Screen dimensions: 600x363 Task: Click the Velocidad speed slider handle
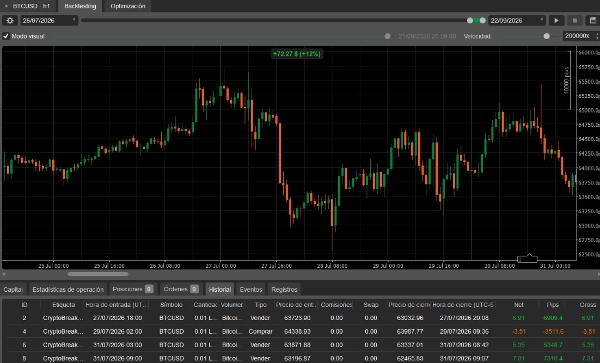click(x=546, y=36)
